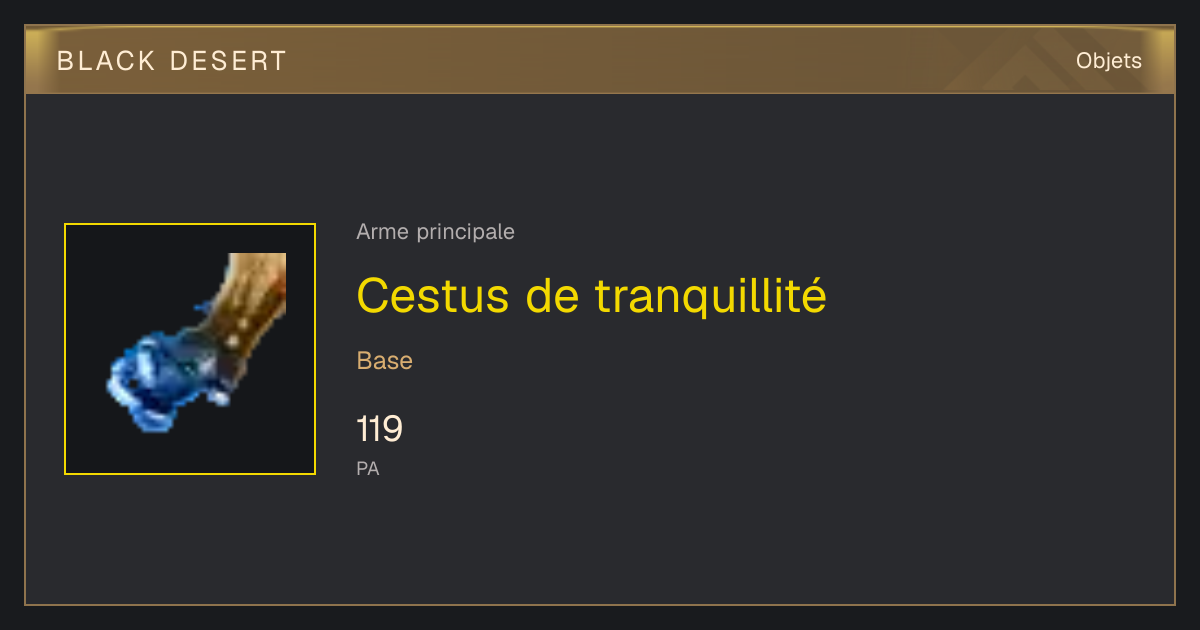
Task: Click the BLACK DESERT header title
Action: pos(172,61)
